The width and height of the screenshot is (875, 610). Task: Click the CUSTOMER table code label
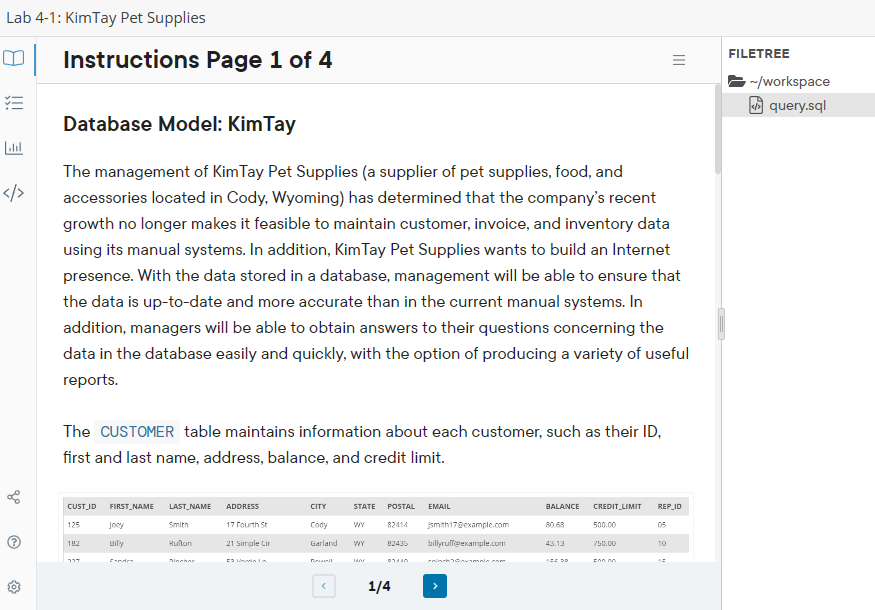[137, 432]
